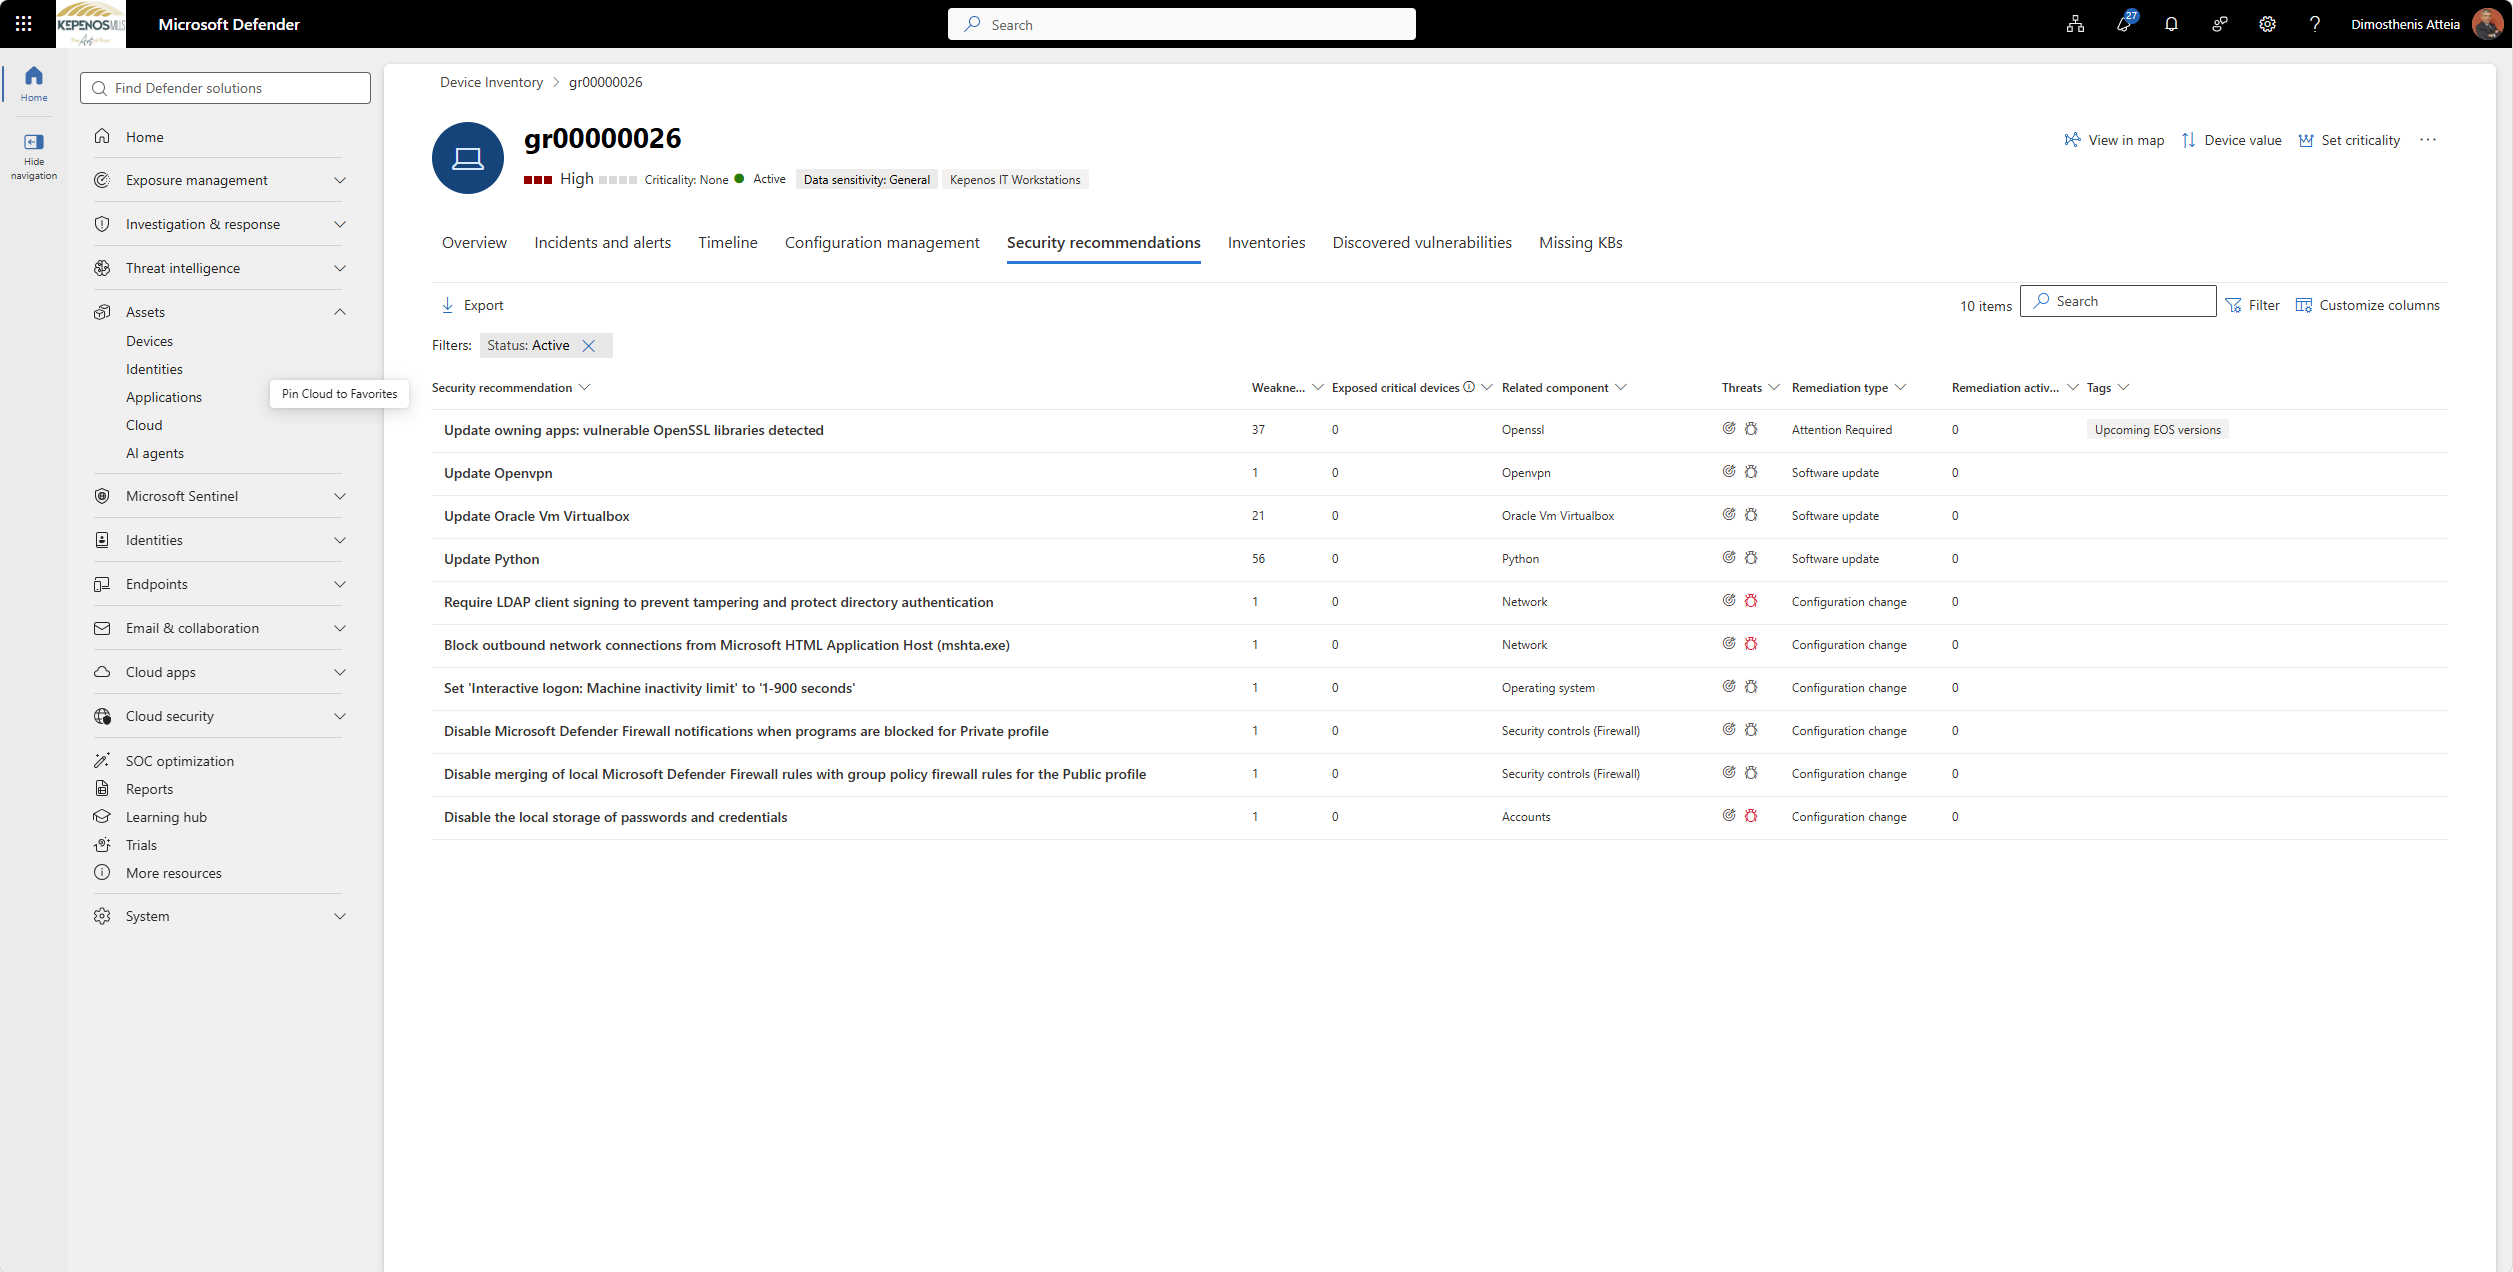Click threat insights icon for Update Openvpn row
Viewport: 2513px width, 1272px height.
pos(1729,471)
